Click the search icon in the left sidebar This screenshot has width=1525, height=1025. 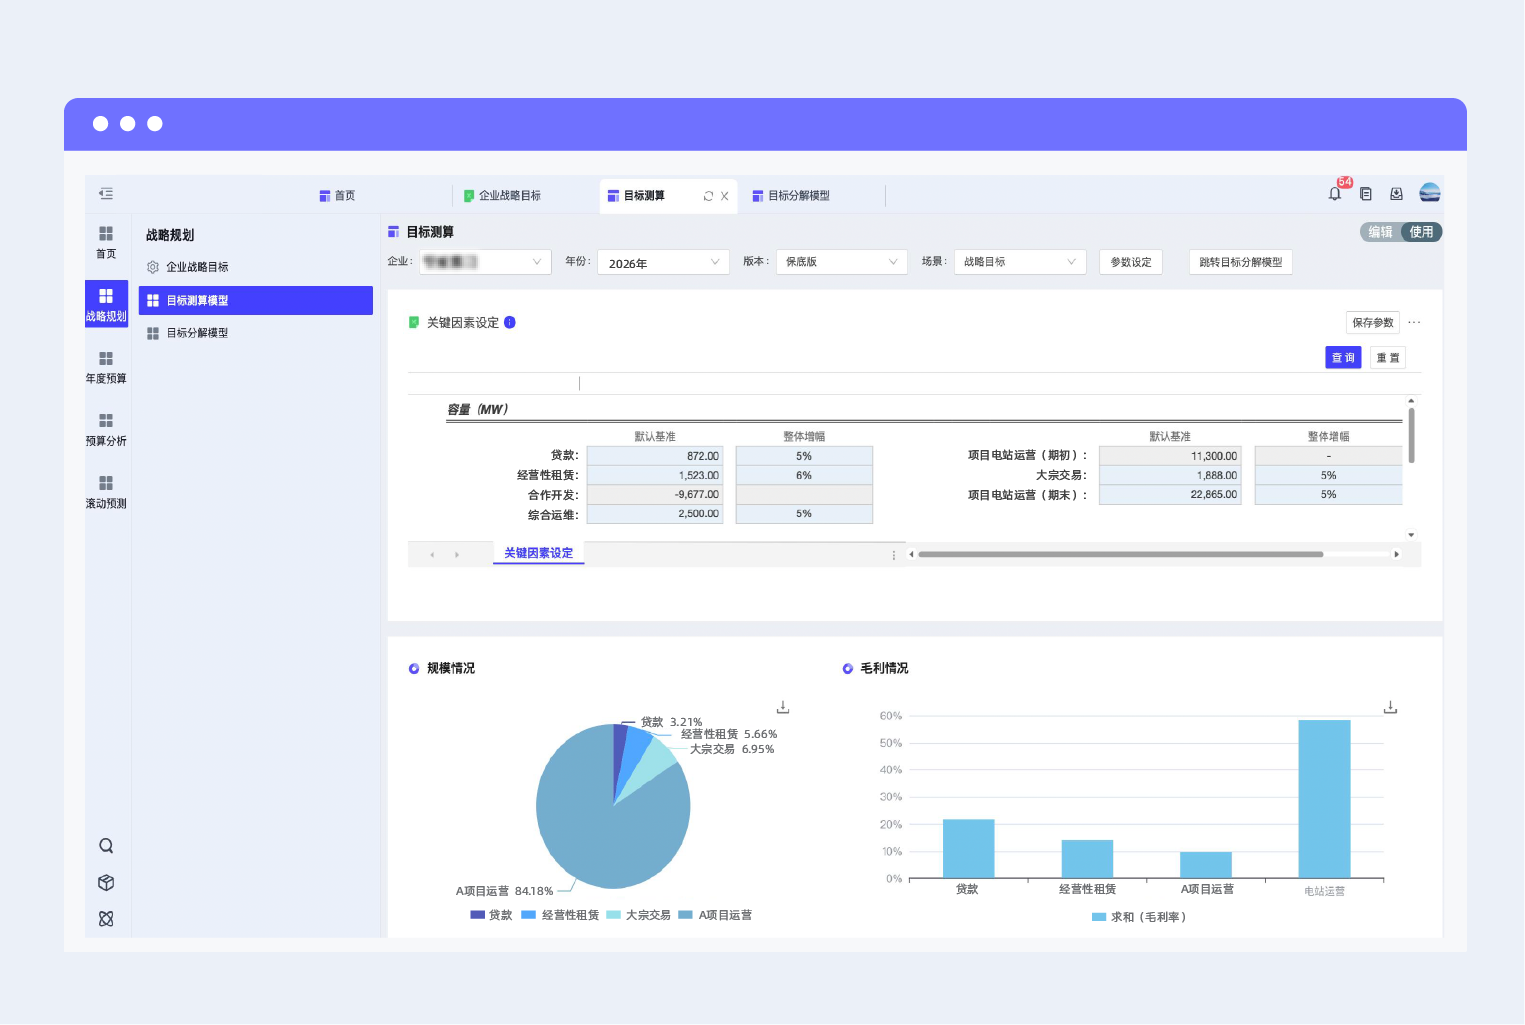(x=106, y=846)
